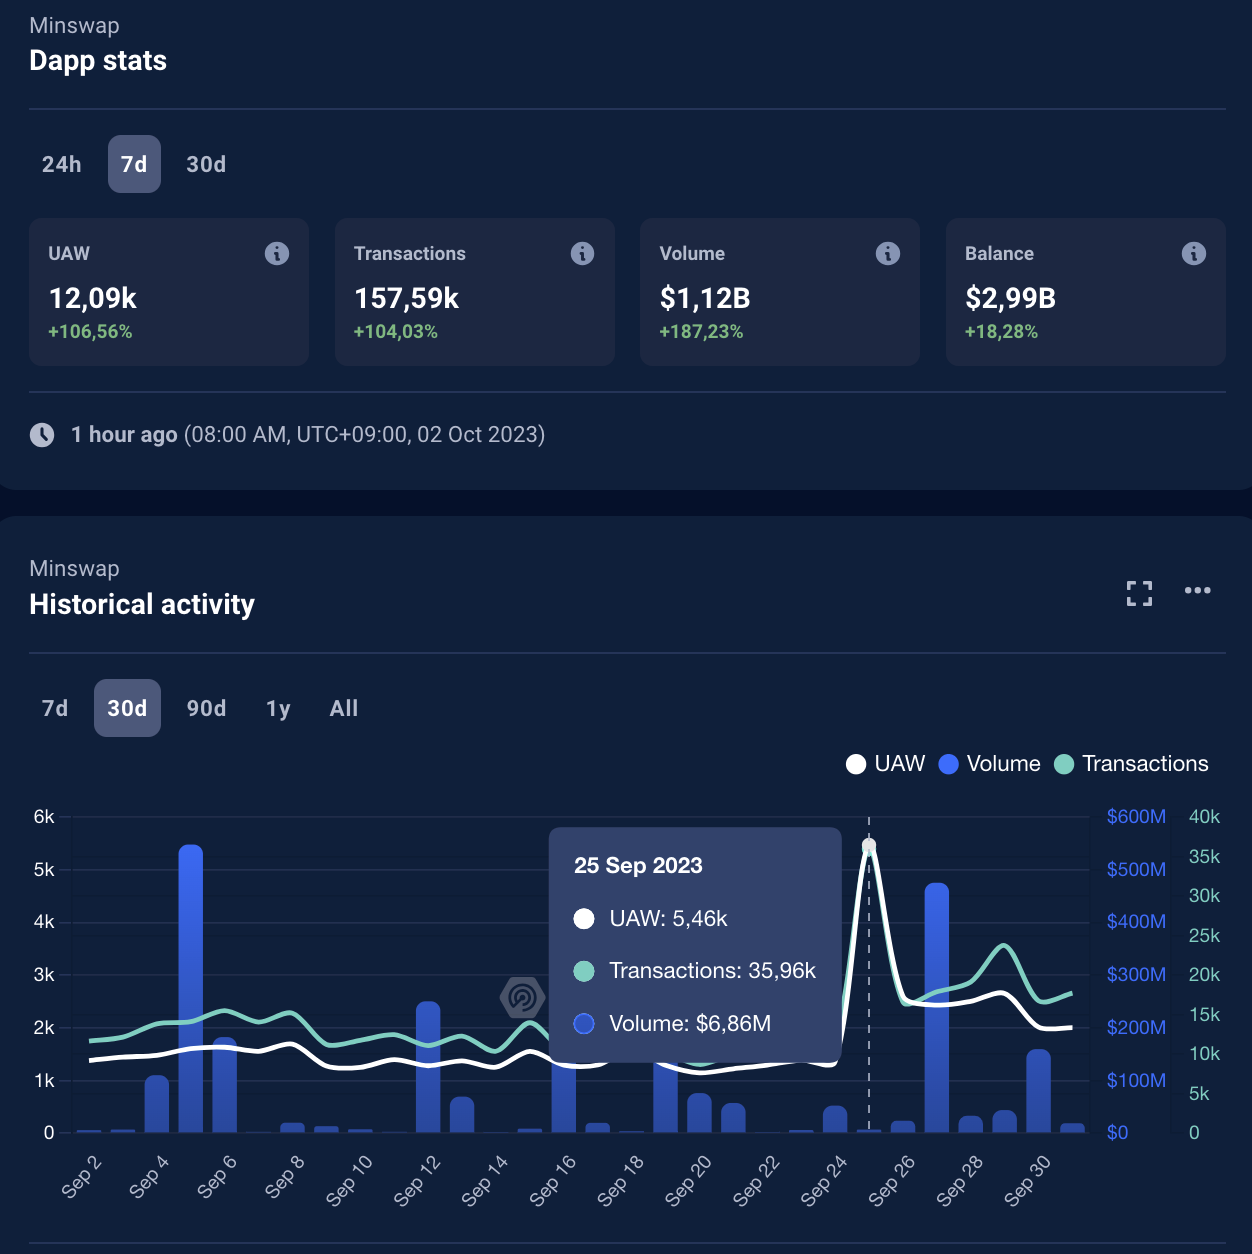Click the Sep 30 volume bar
Screen dimensions: 1252x1254
pyautogui.click(x=1039, y=1091)
